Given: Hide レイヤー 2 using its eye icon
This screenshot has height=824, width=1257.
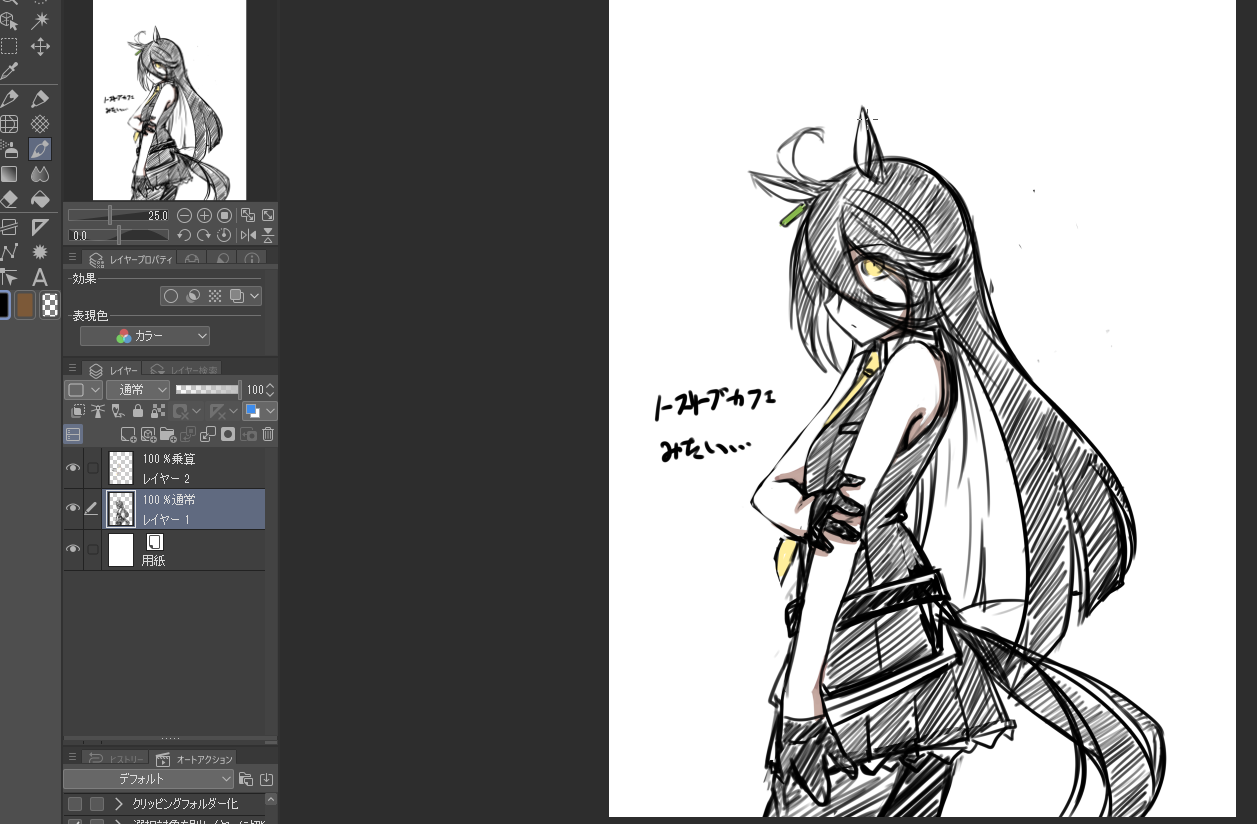Looking at the screenshot, I should coord(72,468).
